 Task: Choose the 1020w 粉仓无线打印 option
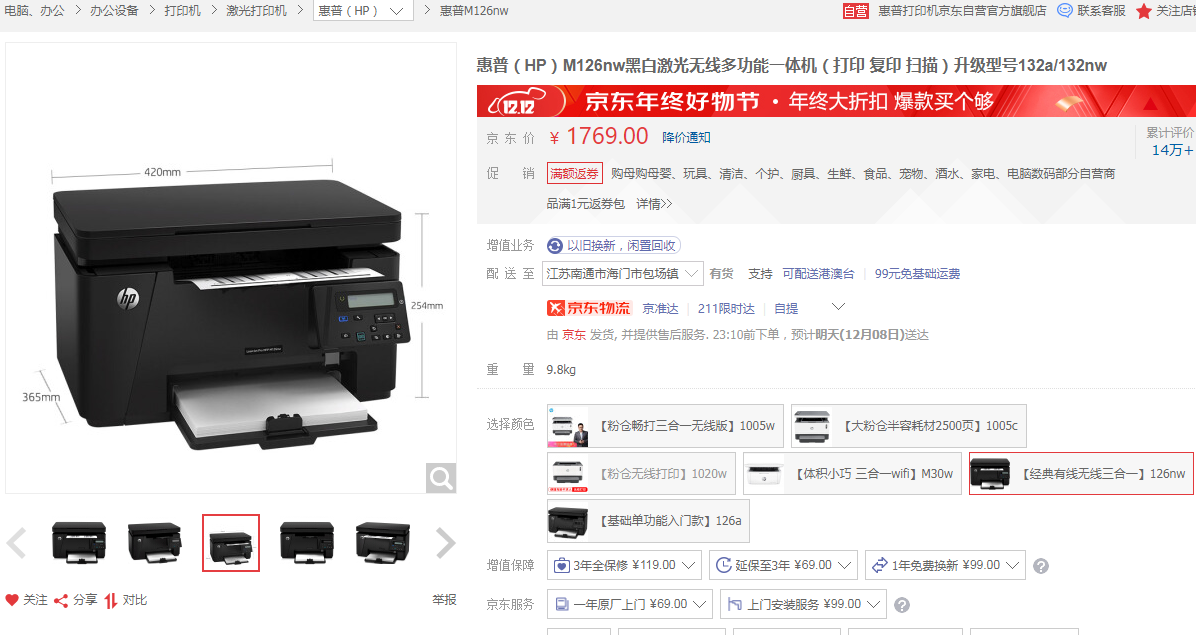pos(641,473)
